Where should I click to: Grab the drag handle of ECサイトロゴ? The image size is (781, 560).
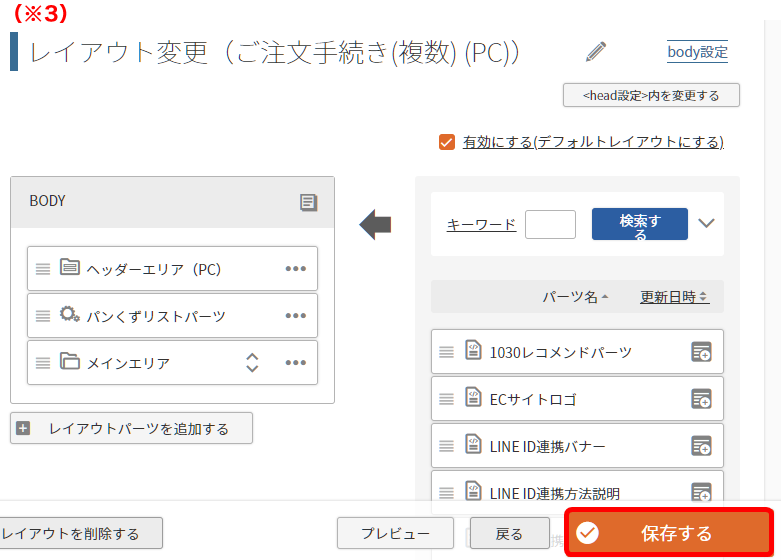click(446, 399)
